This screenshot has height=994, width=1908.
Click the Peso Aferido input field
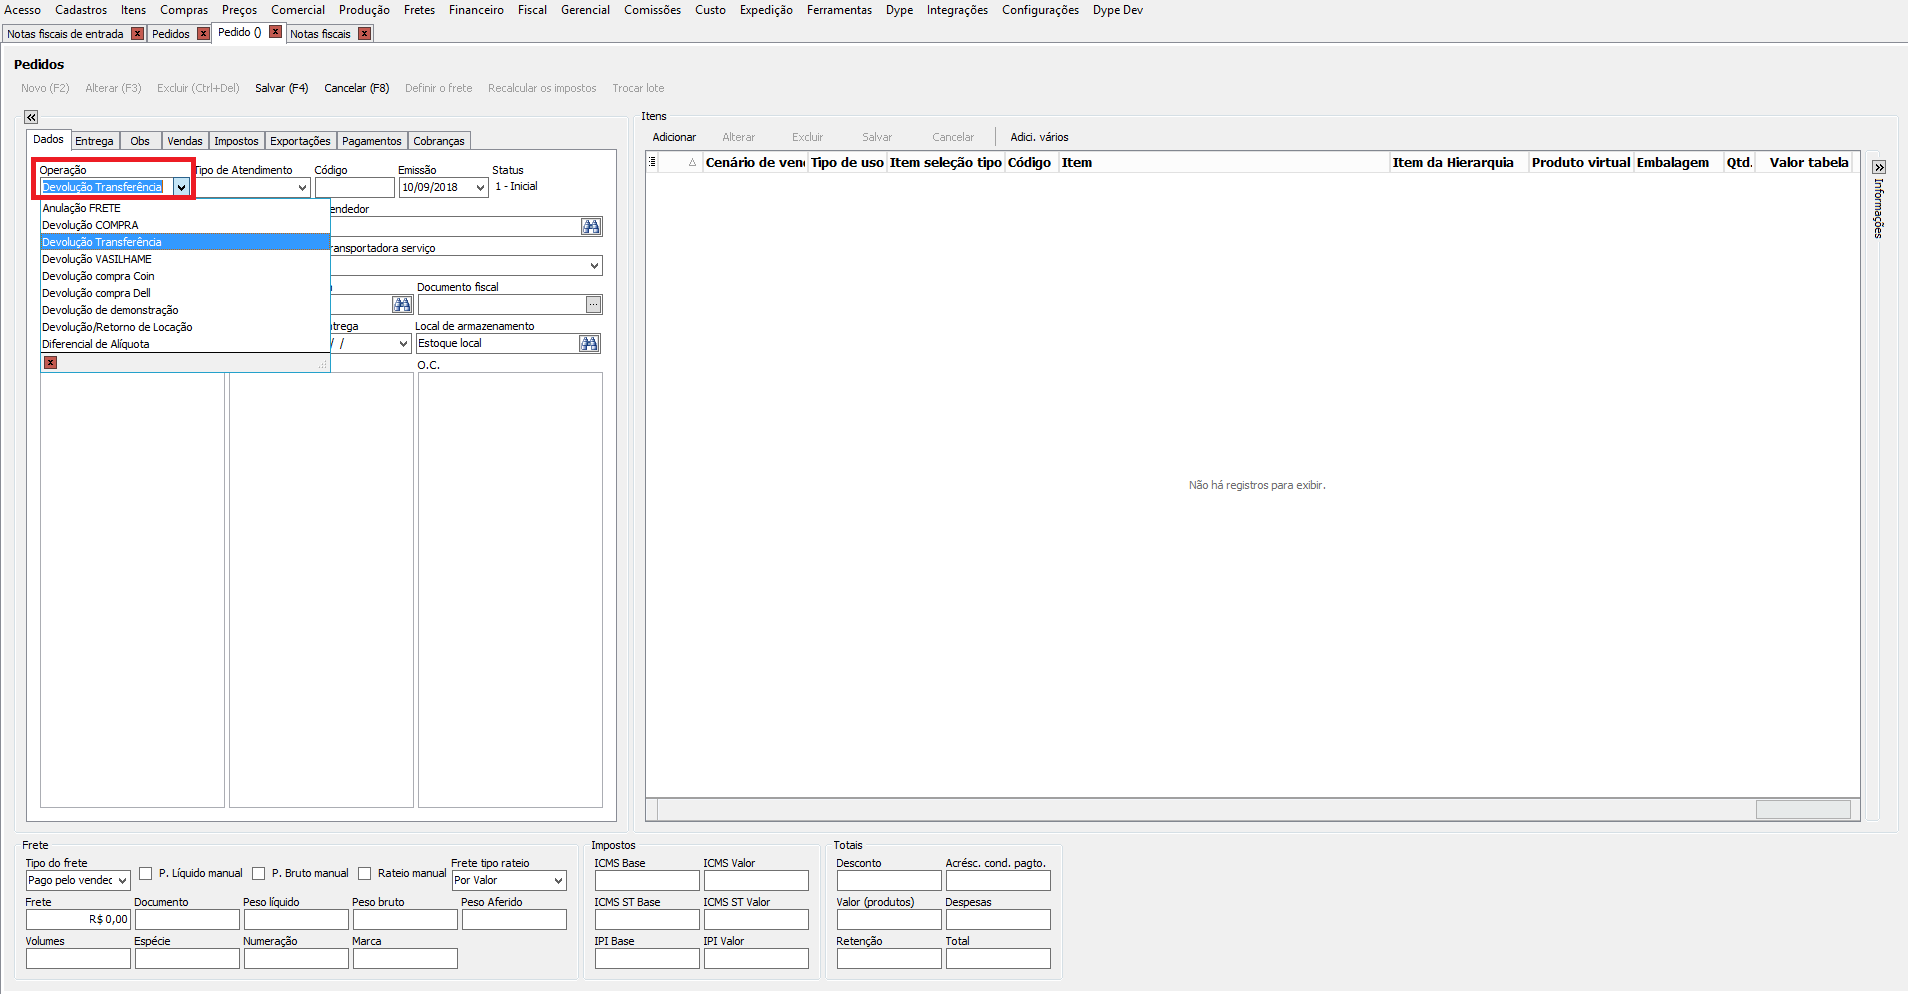tap(514, 920)
